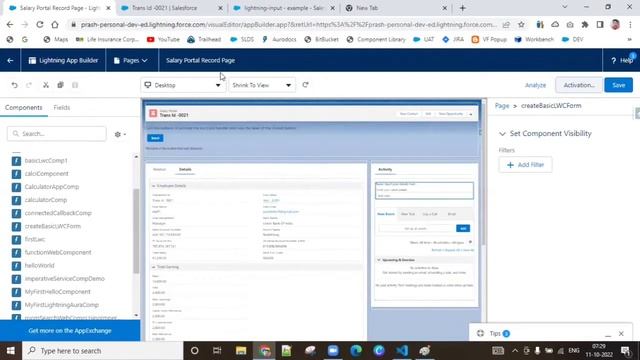Image resolution: width=640 pixels, height=360 pixels.
Task: Click the Page breadcrumb link
Action: tap(502, 106)
